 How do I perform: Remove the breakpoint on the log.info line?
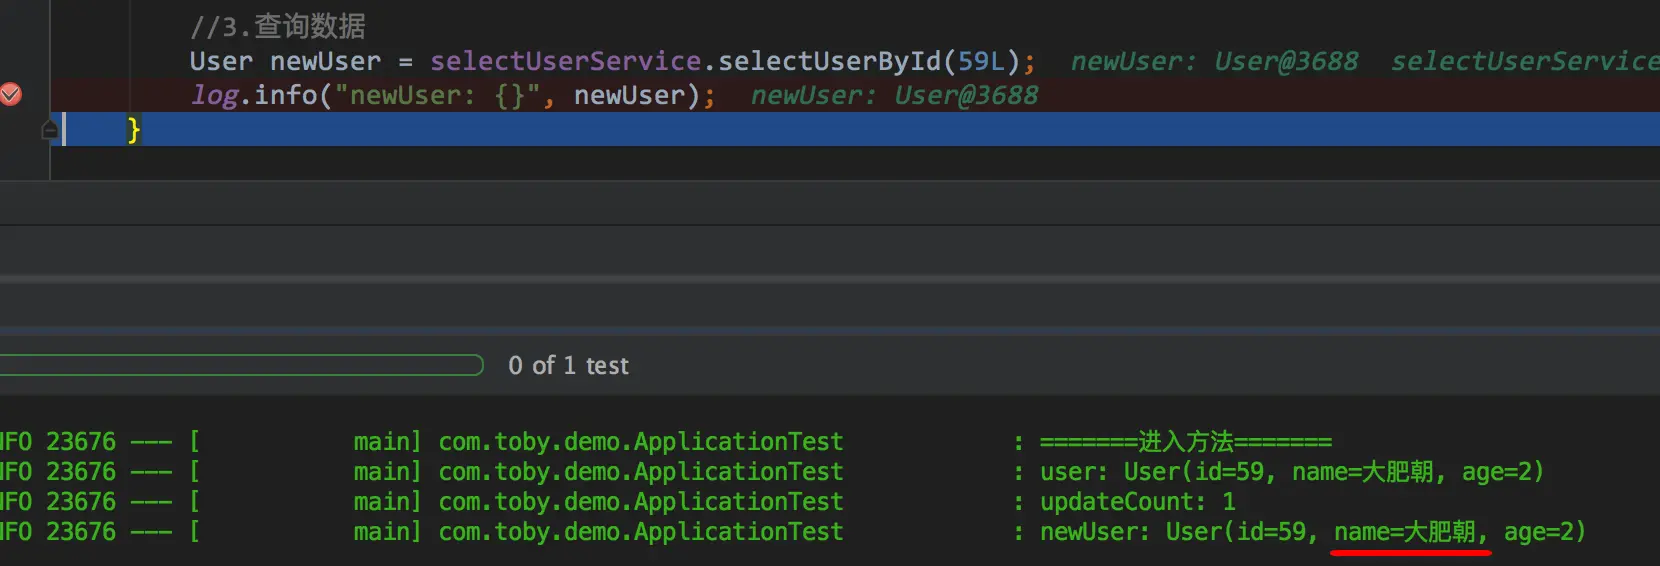11,95
